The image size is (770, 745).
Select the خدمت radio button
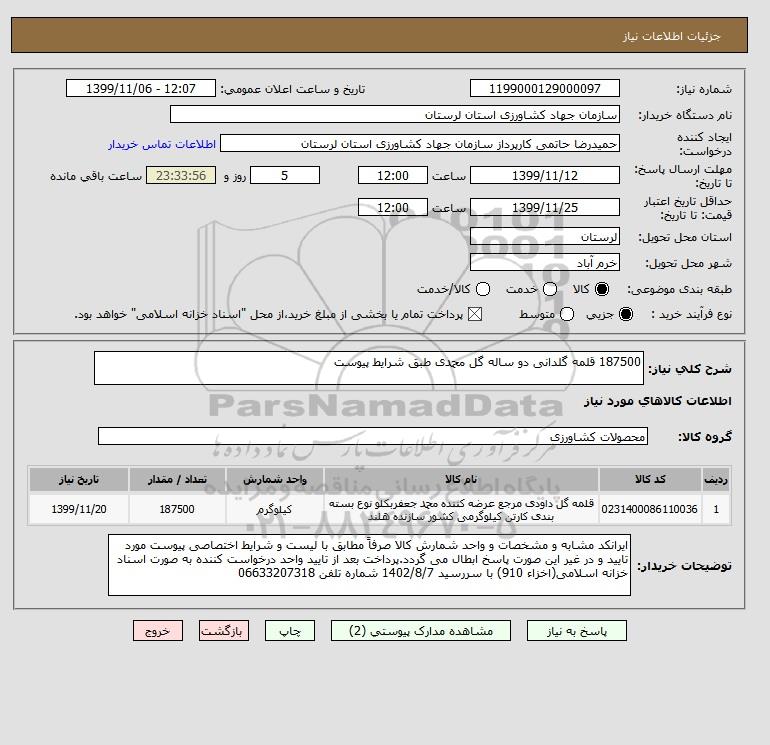pos(550,289)
